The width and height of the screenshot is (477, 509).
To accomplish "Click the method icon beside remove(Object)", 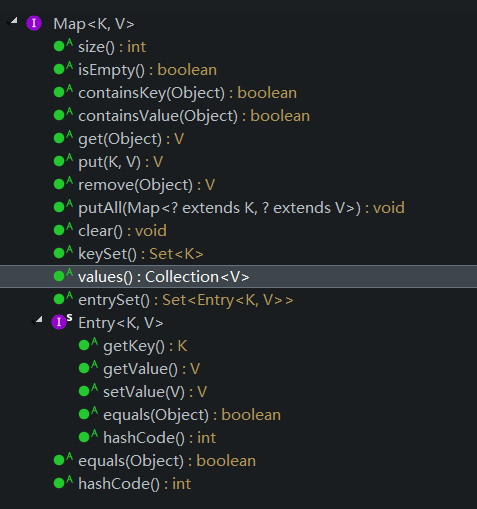I will [63, 183].
